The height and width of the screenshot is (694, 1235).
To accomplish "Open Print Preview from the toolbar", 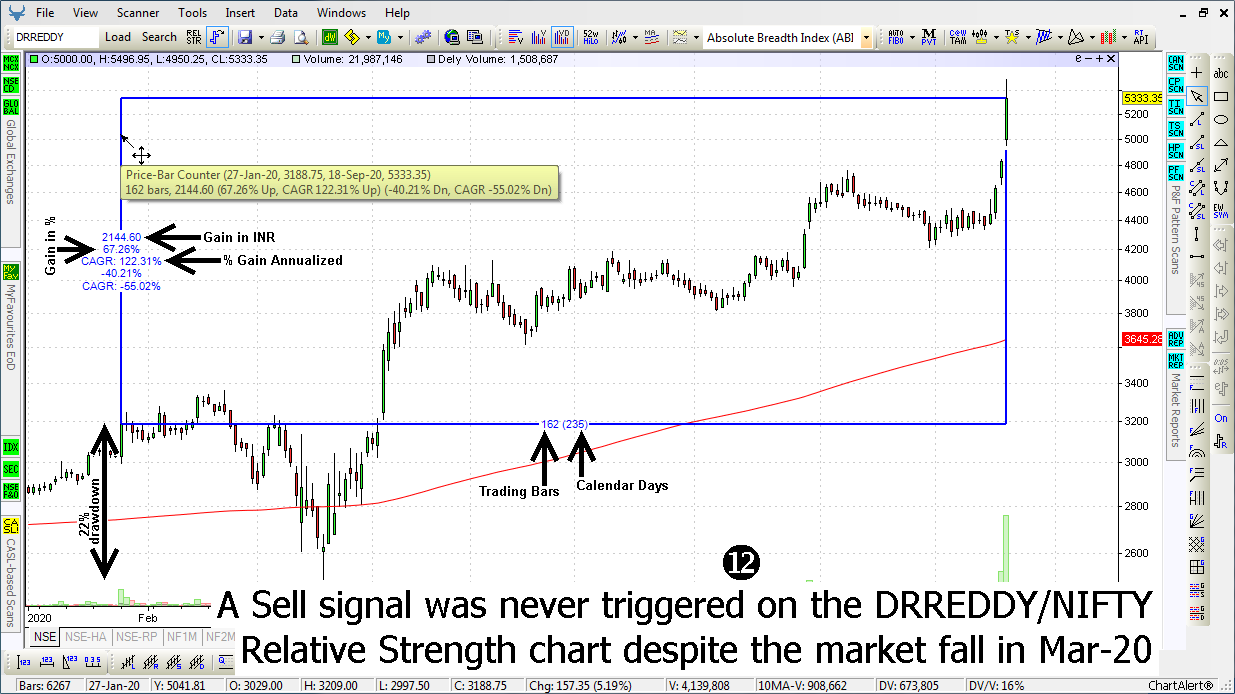I will (300, 37).
